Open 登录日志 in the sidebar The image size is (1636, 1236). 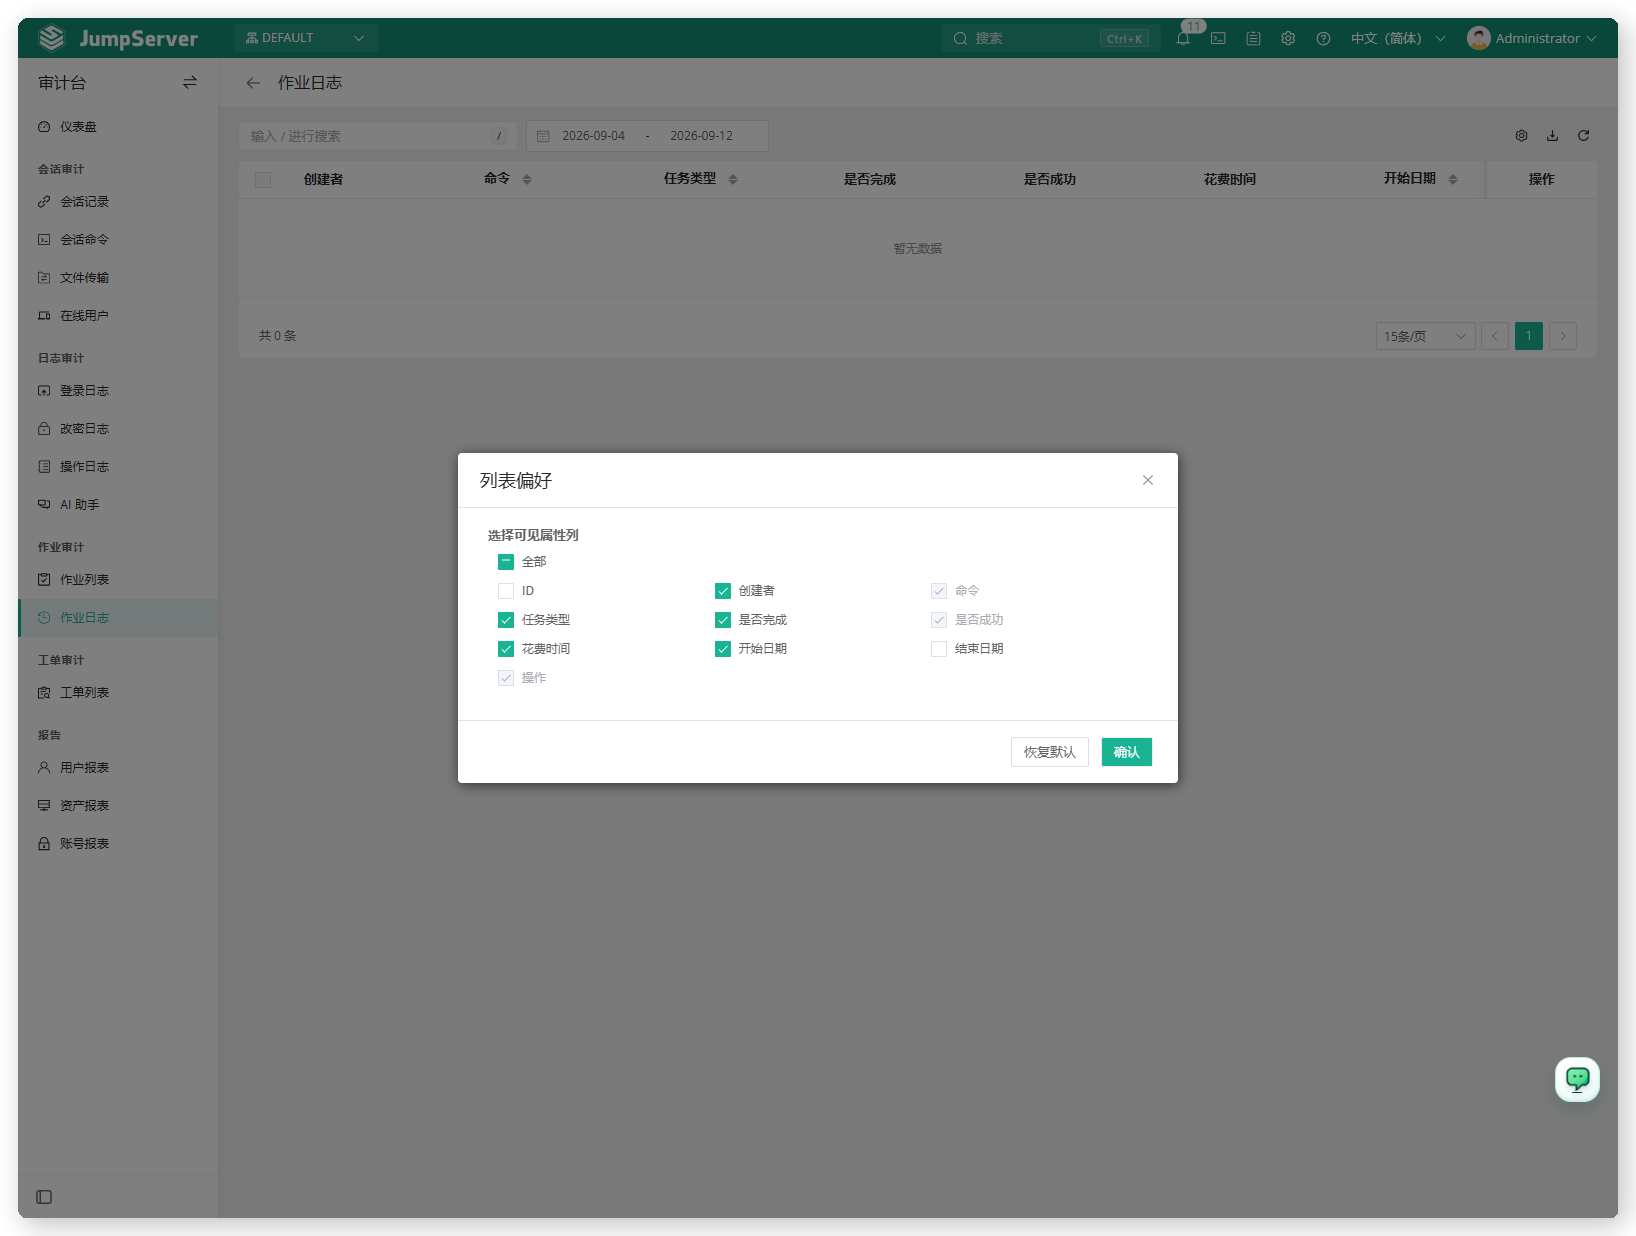click(x=118, y=391)
